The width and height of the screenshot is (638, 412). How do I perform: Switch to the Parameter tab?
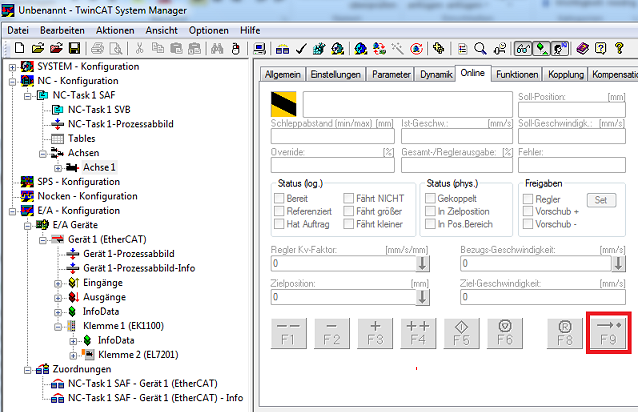point(391,74)
